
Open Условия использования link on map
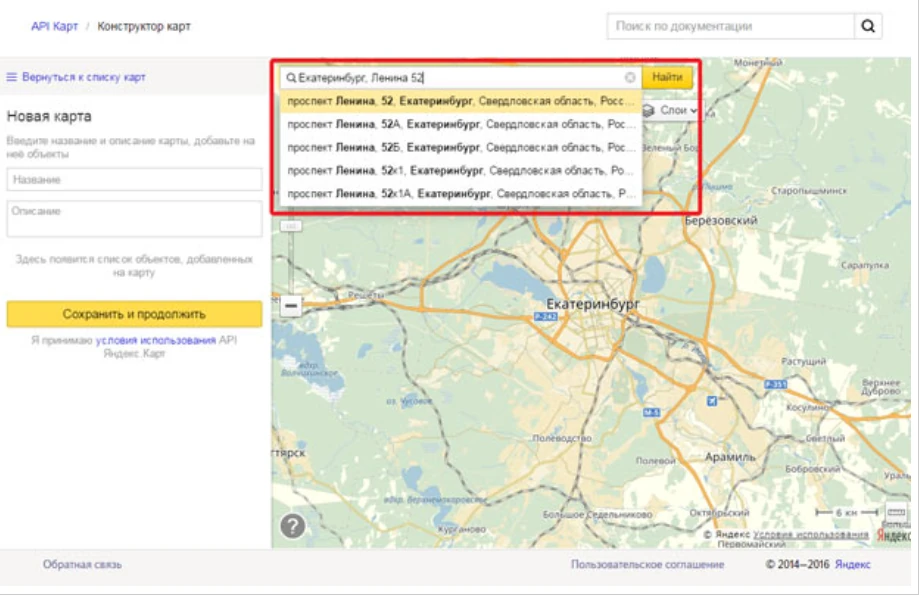[811, 534]
